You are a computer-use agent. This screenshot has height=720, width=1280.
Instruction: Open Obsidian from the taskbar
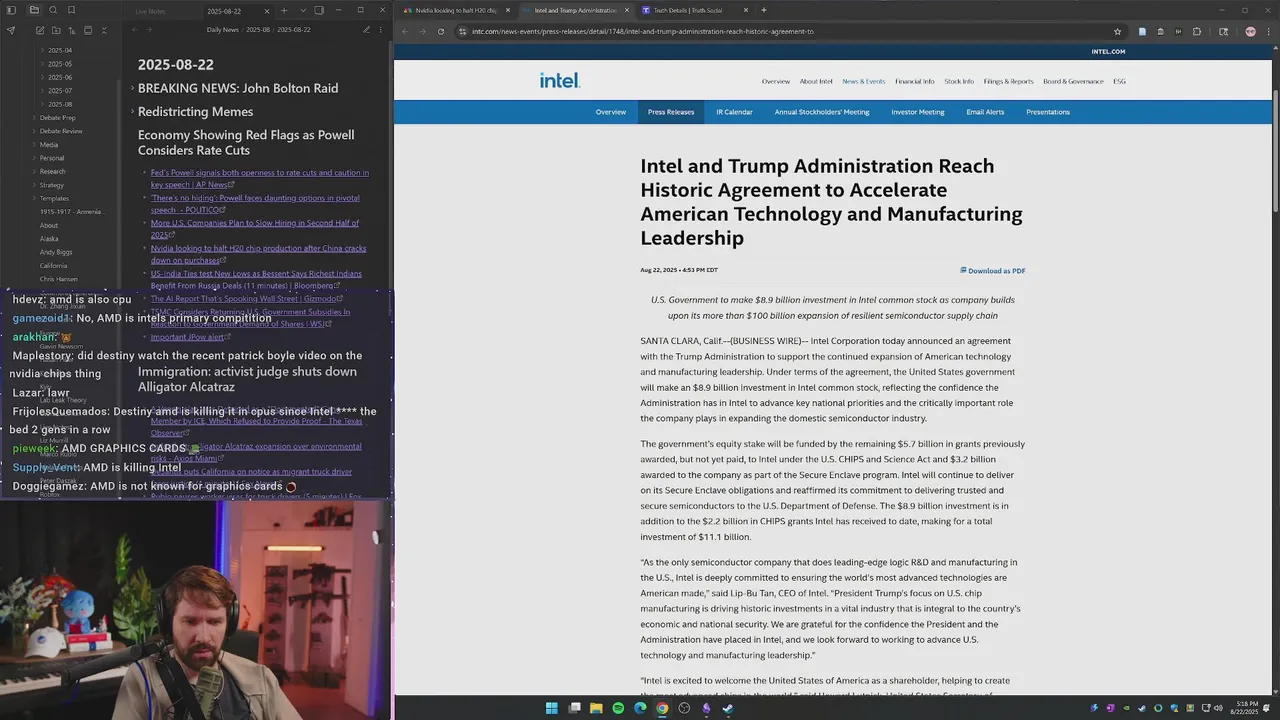(x=706, y=708)
